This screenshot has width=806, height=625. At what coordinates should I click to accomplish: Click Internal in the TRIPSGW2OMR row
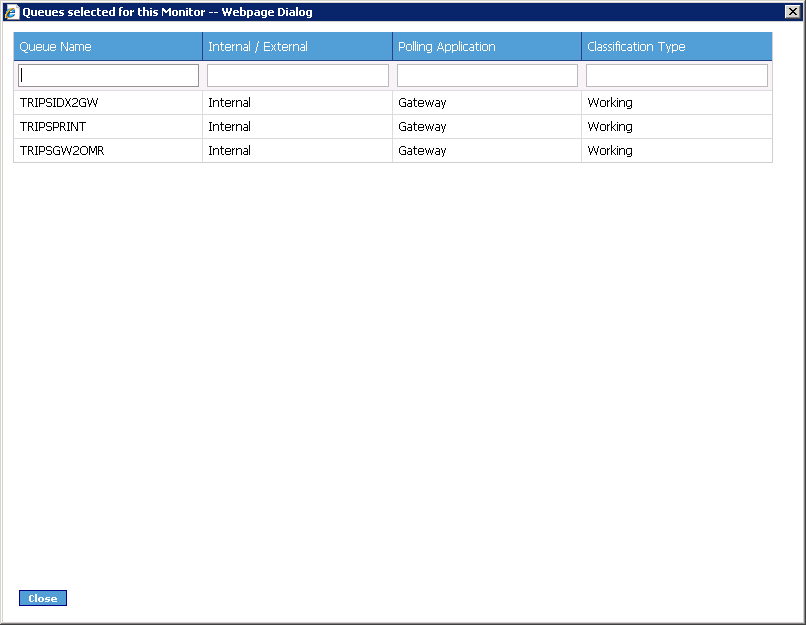229,151
